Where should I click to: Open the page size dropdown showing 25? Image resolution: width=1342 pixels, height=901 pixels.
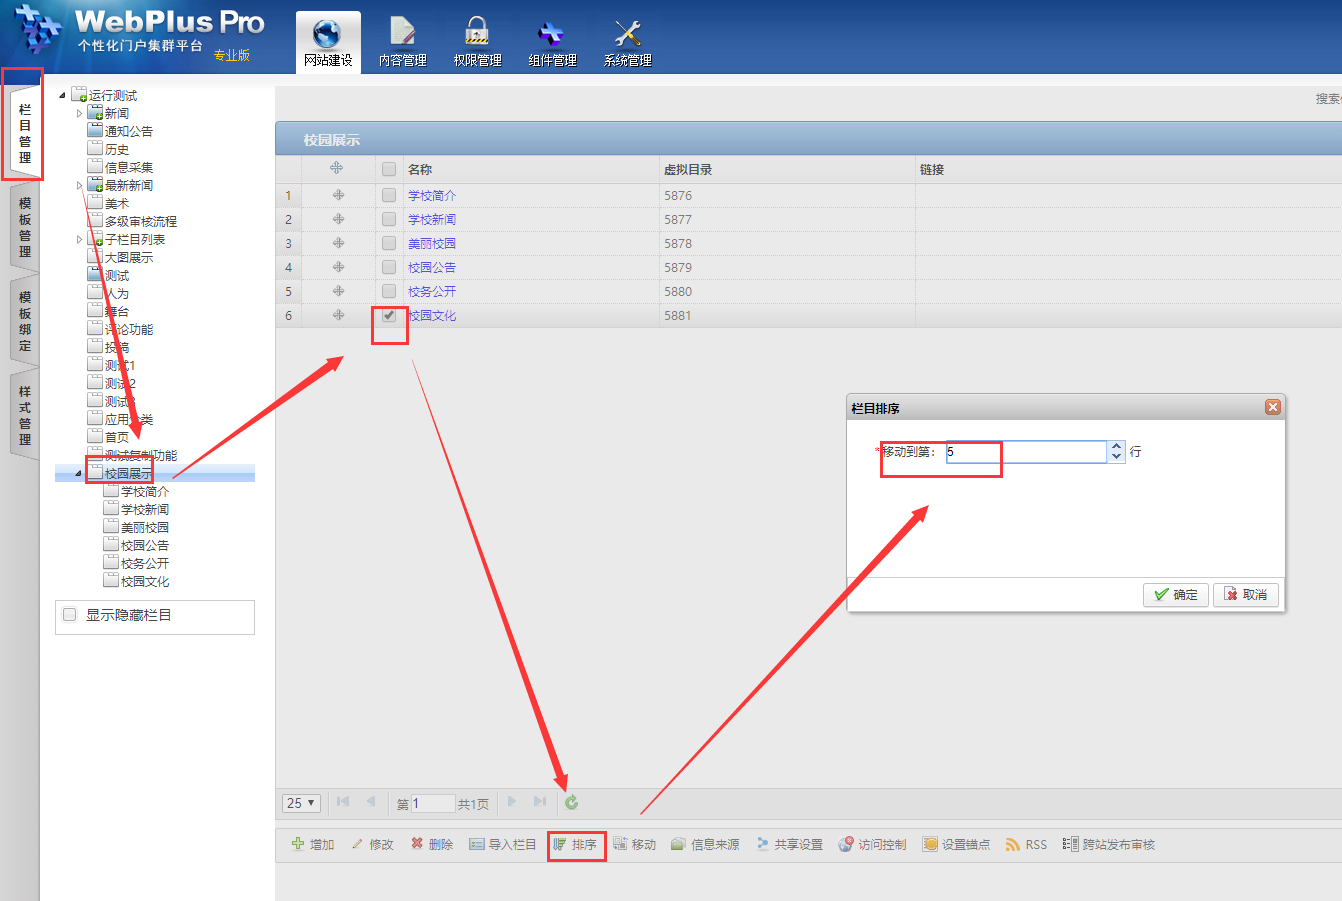[301, 803]
